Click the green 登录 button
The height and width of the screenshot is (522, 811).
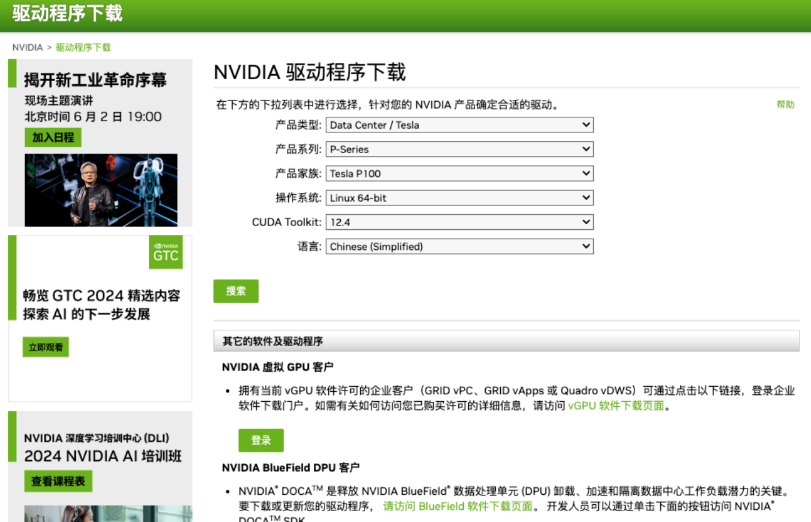tap(261, 440)
